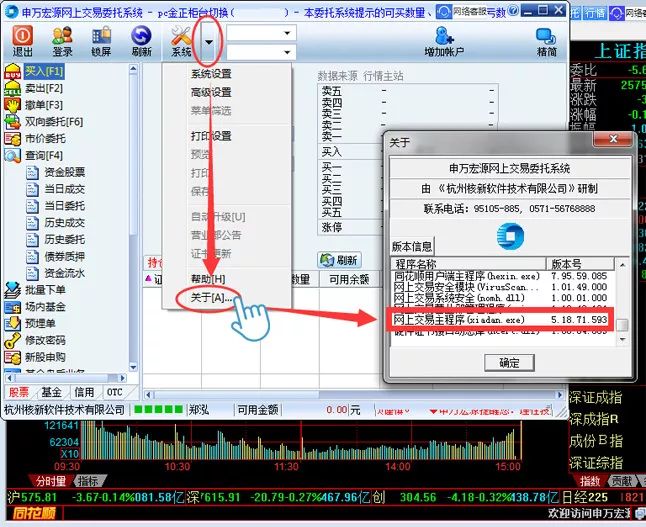Click 查询[F4] query tree node

pos(44,155)
